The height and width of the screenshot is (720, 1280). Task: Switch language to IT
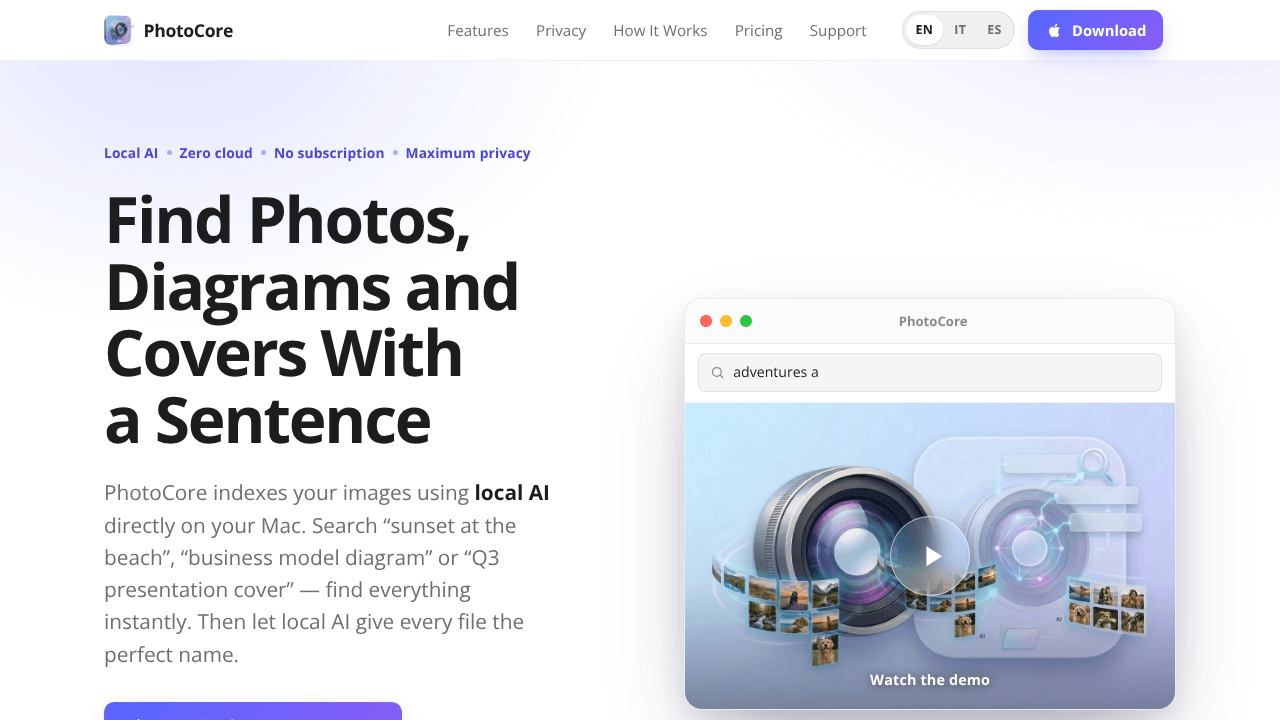[960, 30]
